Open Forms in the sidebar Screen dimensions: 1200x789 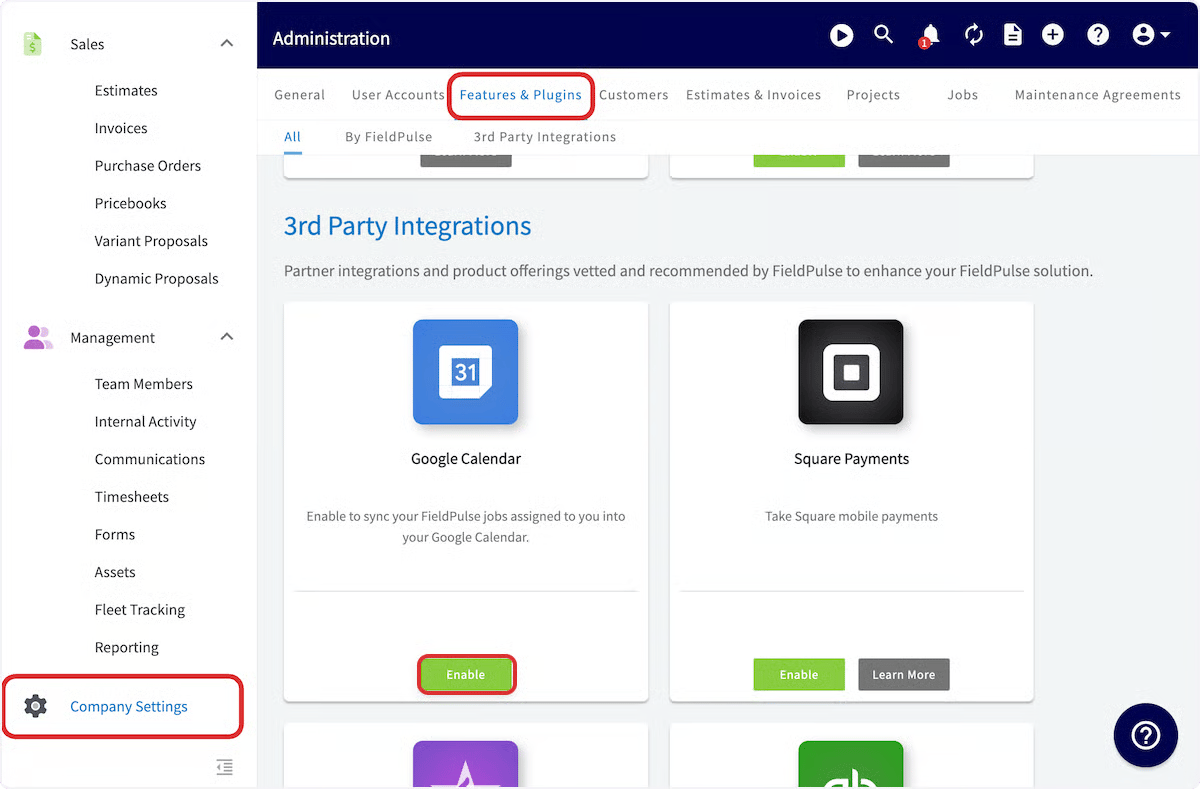(x=115, y=535)
